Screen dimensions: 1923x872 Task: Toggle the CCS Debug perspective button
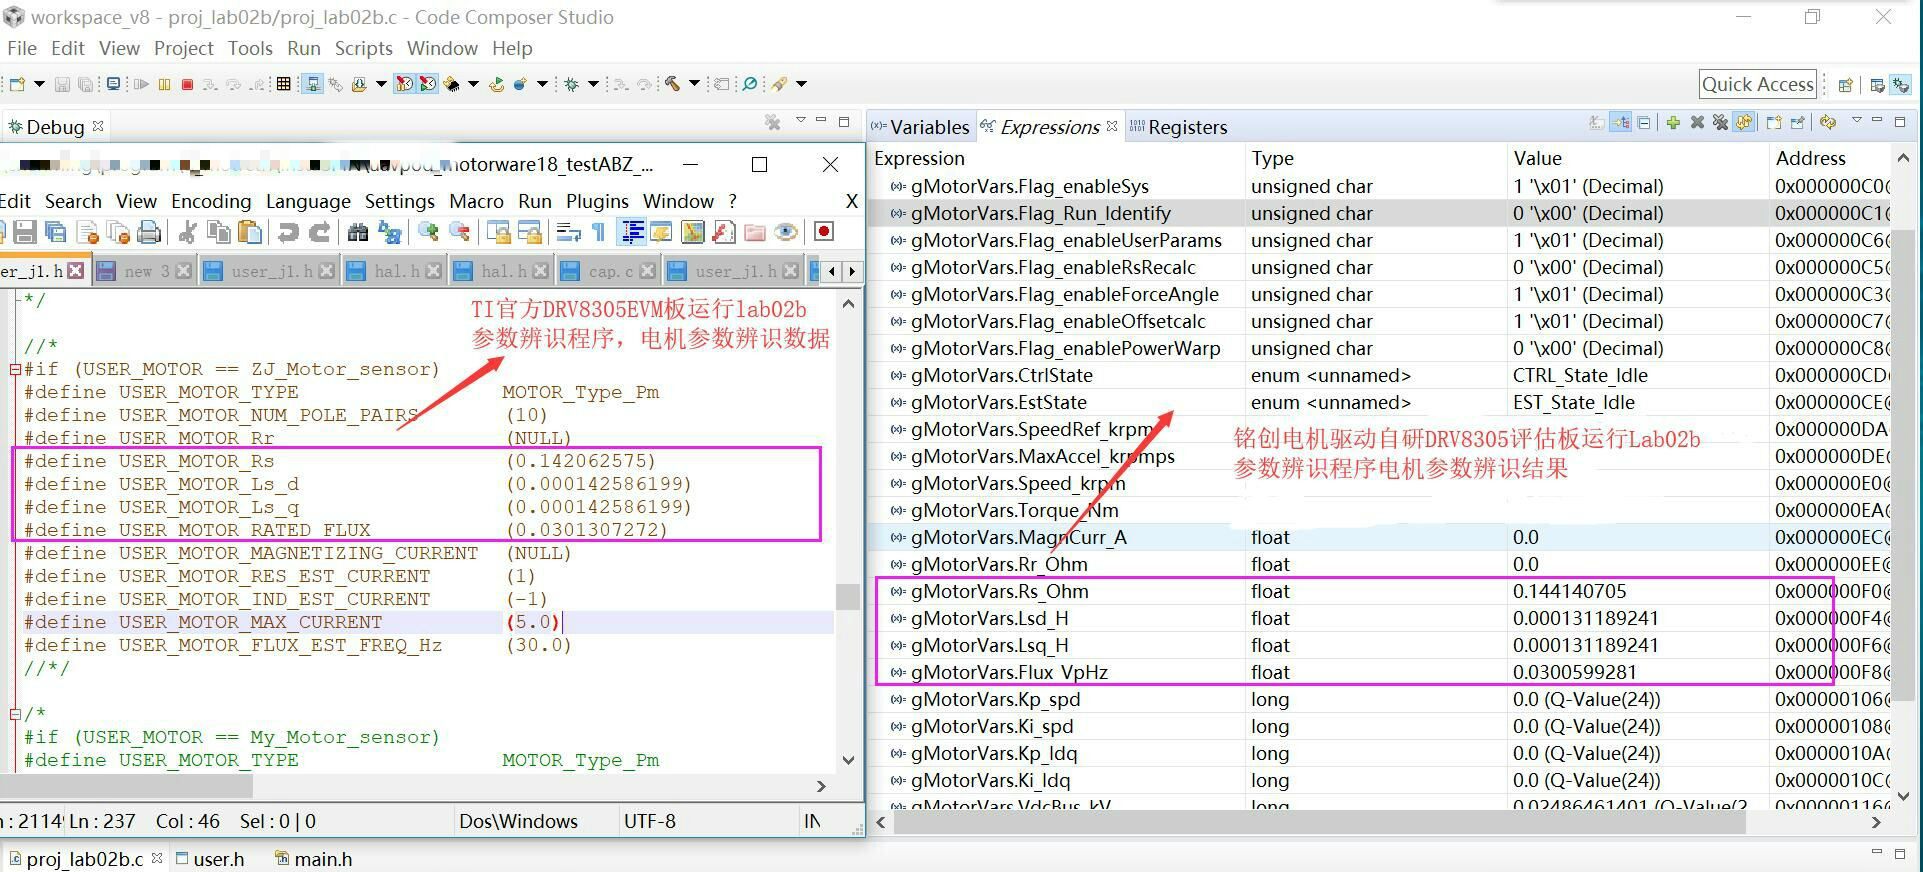1901,85
